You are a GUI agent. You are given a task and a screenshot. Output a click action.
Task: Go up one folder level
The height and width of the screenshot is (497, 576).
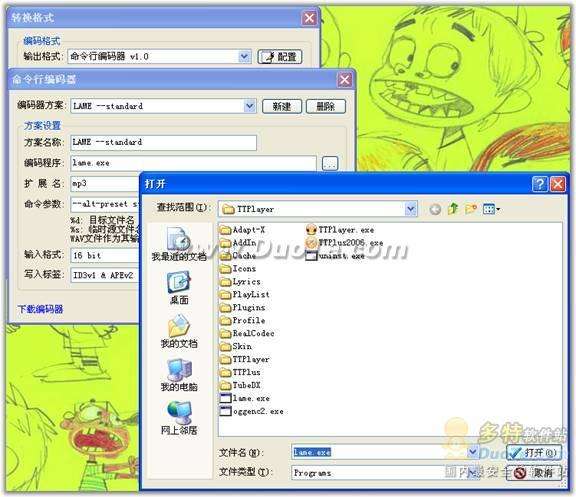click(x=453, y=209)
